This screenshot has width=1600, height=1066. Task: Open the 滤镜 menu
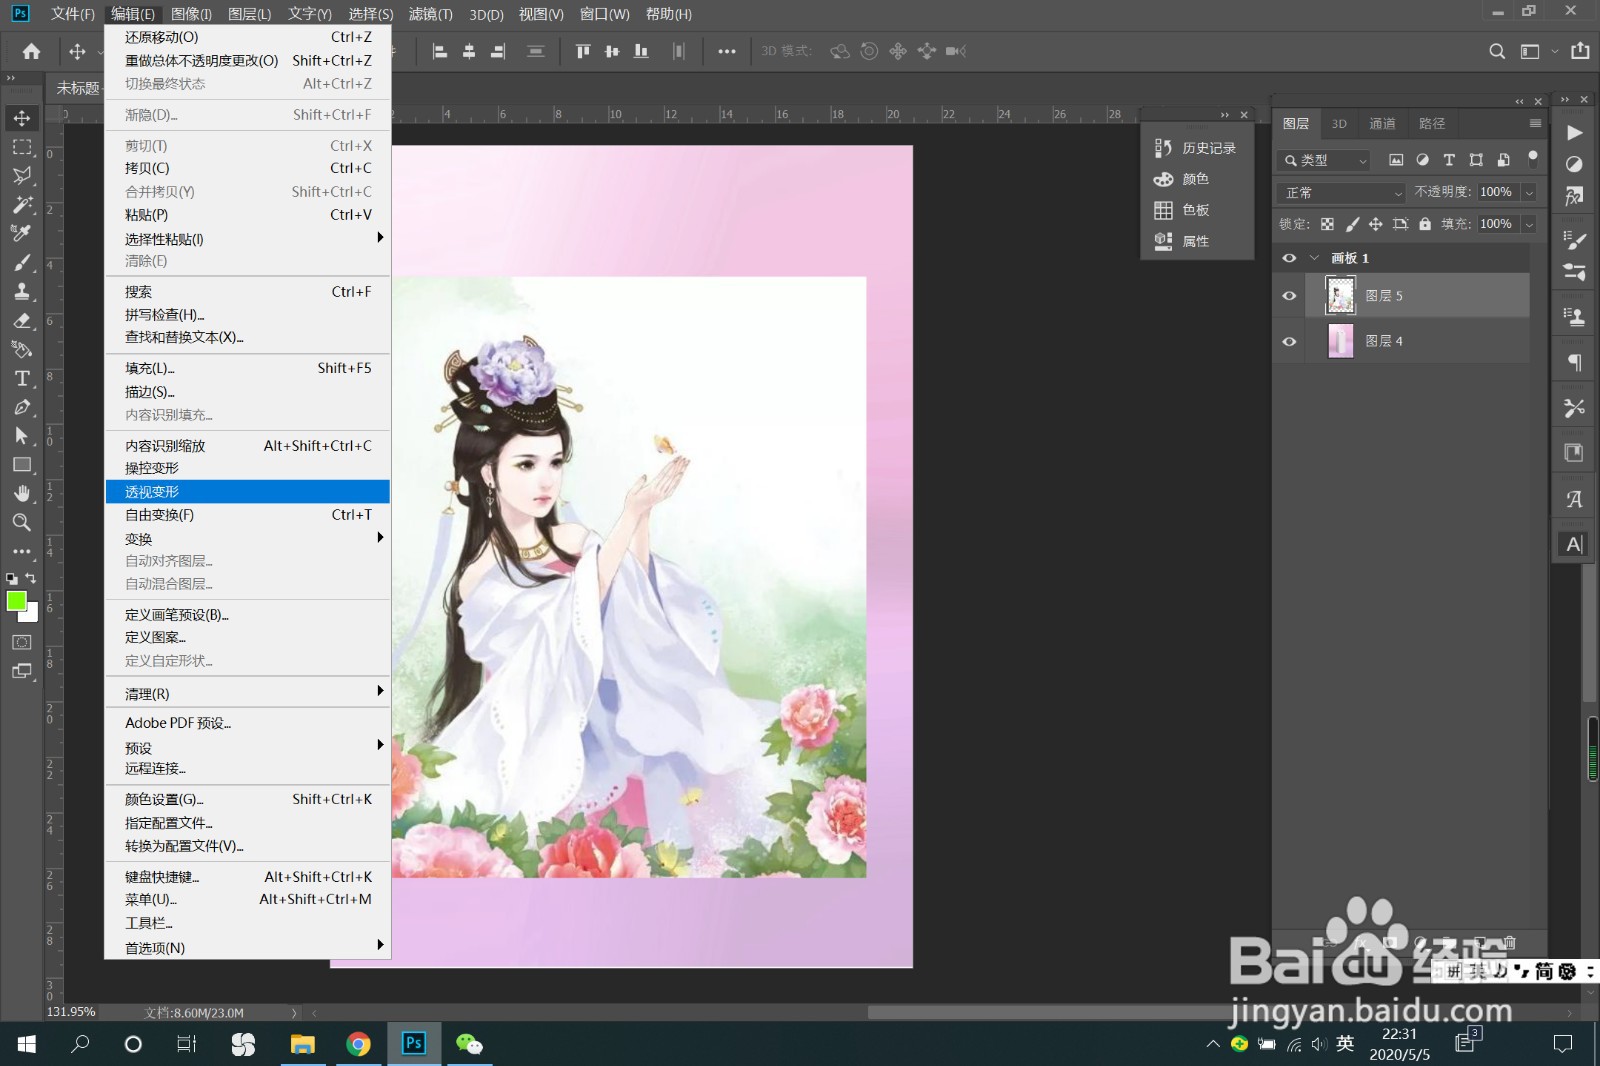(x=430, y=14)
